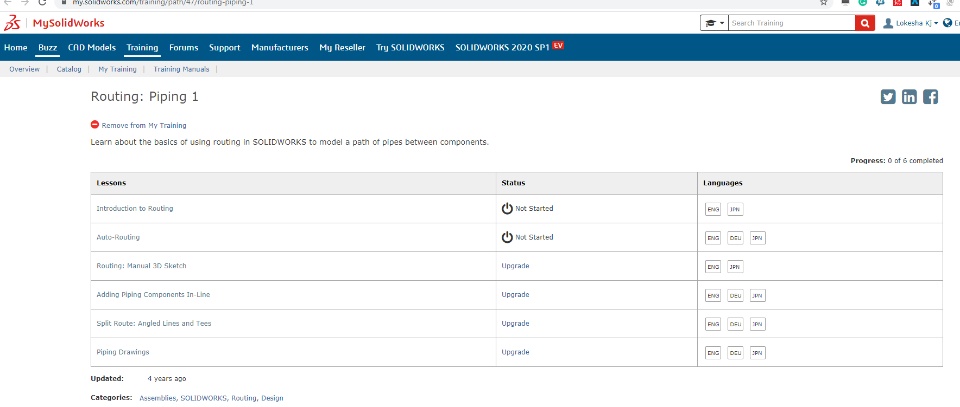Click SOLIDWORKS 2020 SP1 menu item
This screenshot has height=407, width=960.
[502, 48]
